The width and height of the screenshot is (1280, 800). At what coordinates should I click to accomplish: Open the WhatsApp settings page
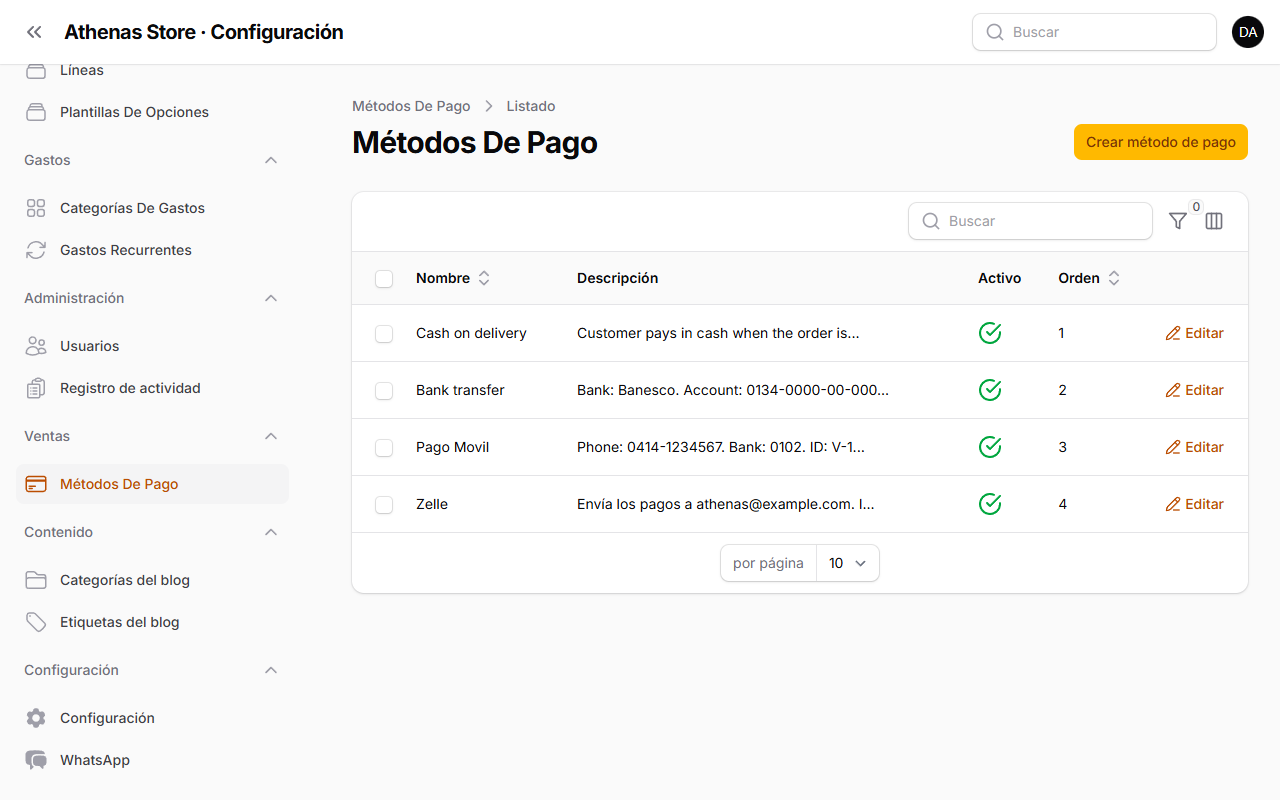pos(152,760)
